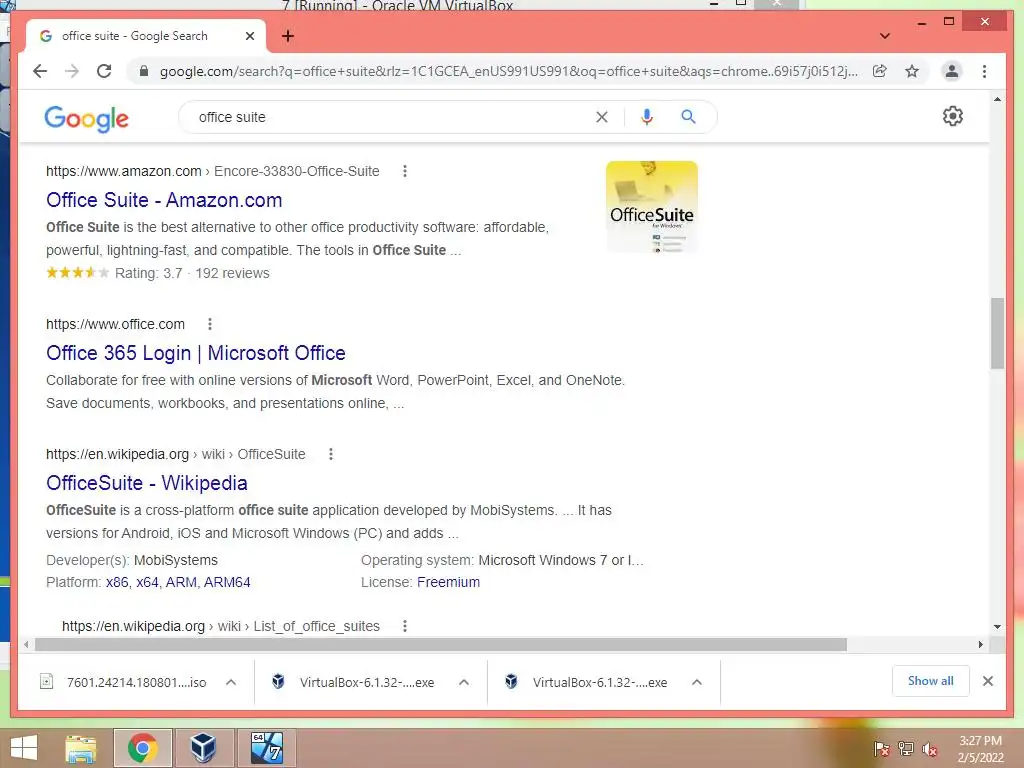
Task: Open the options dots for List_of_office_suites result
Action: [405, 626]
